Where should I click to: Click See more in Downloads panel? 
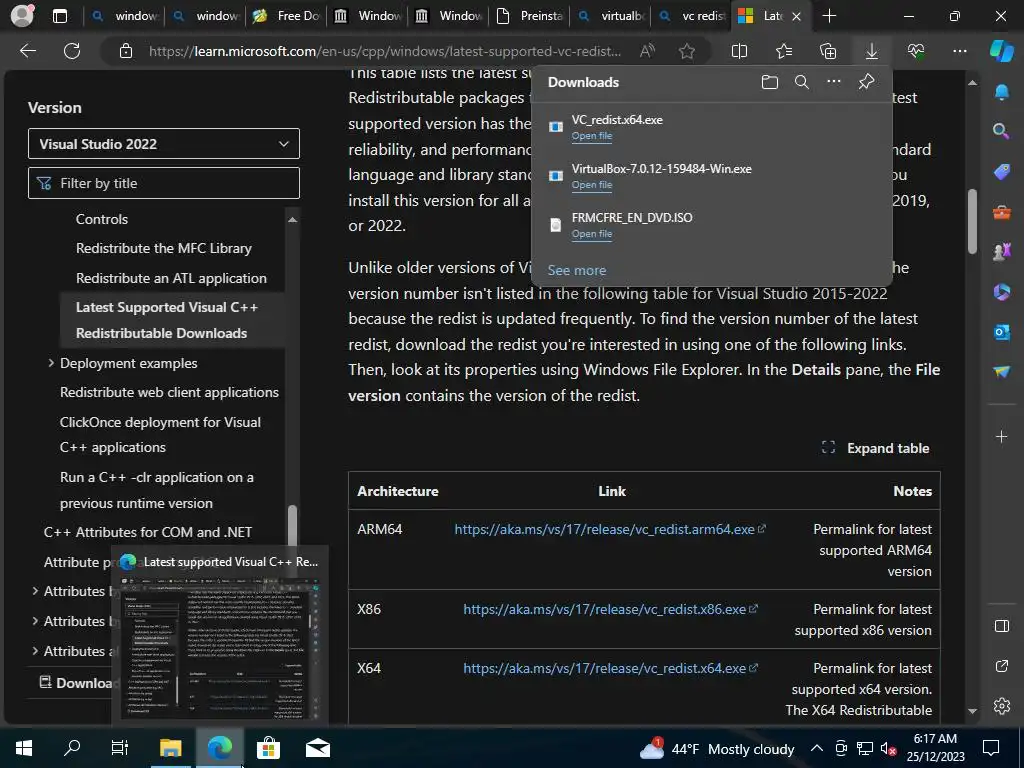[x=577, y=270]
